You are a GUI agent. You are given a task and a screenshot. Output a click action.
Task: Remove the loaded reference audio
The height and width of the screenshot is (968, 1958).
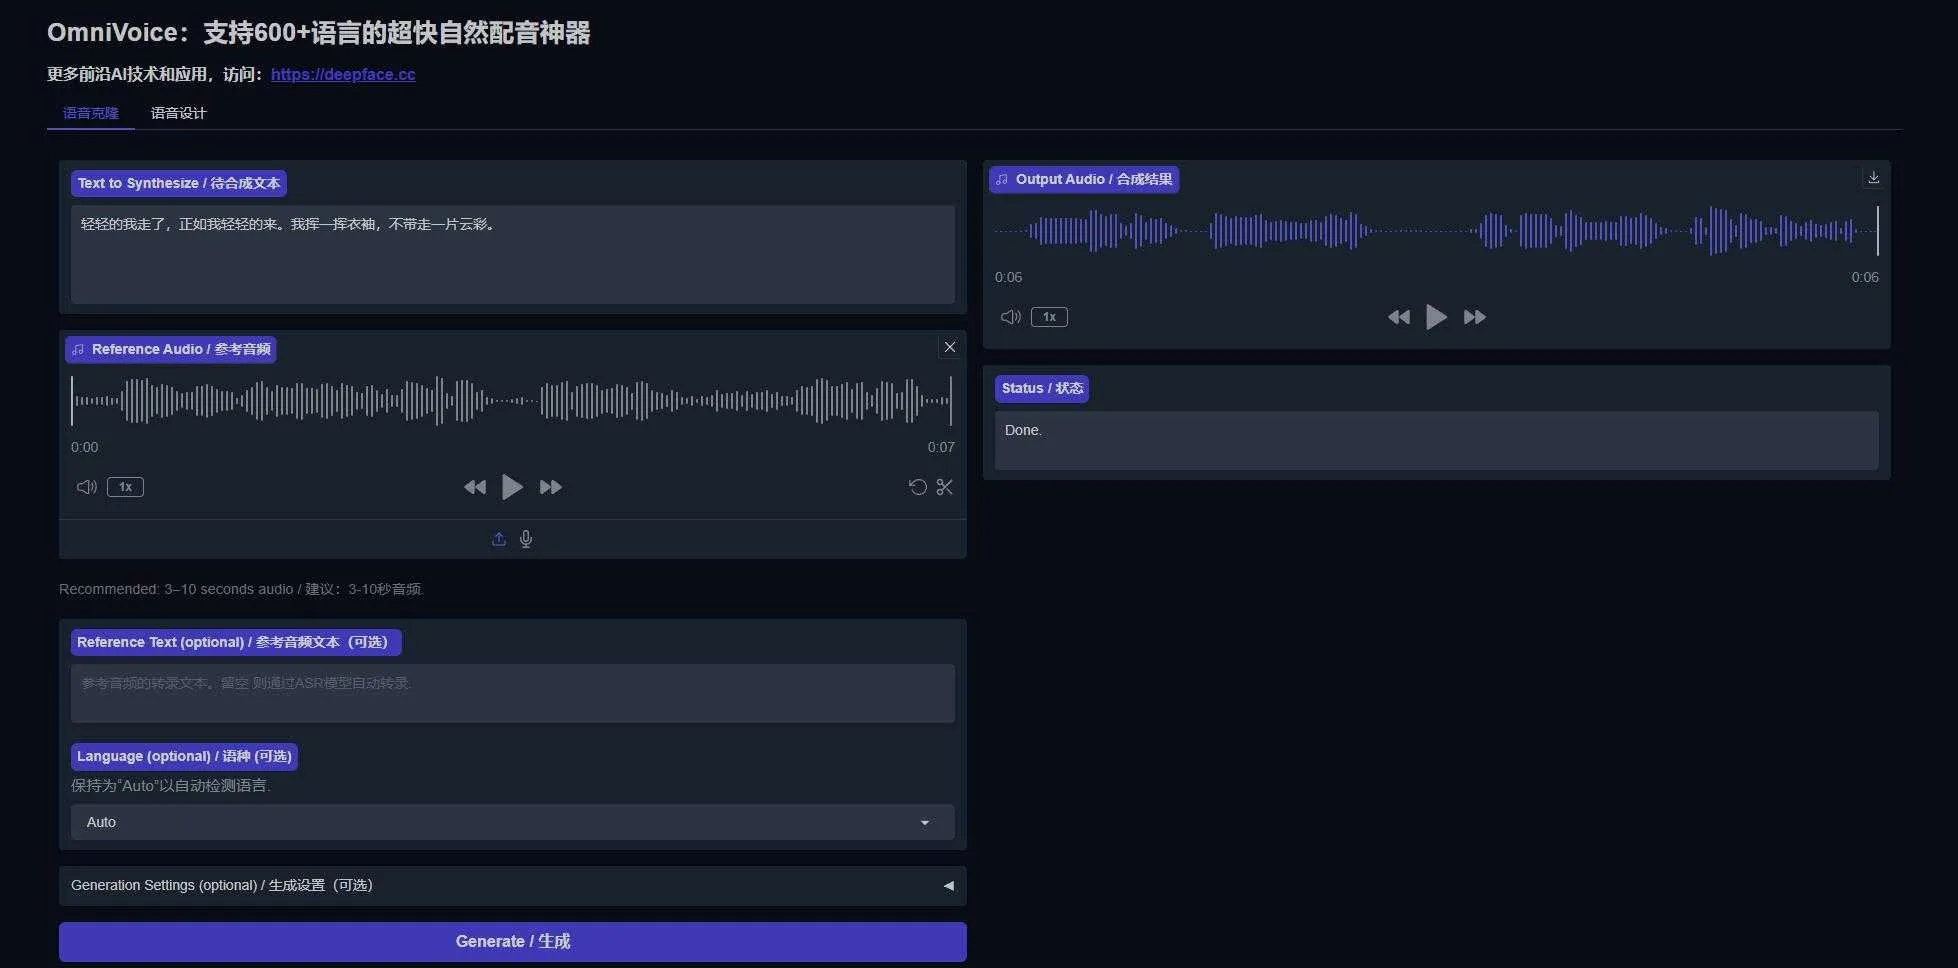coord(949,347)
